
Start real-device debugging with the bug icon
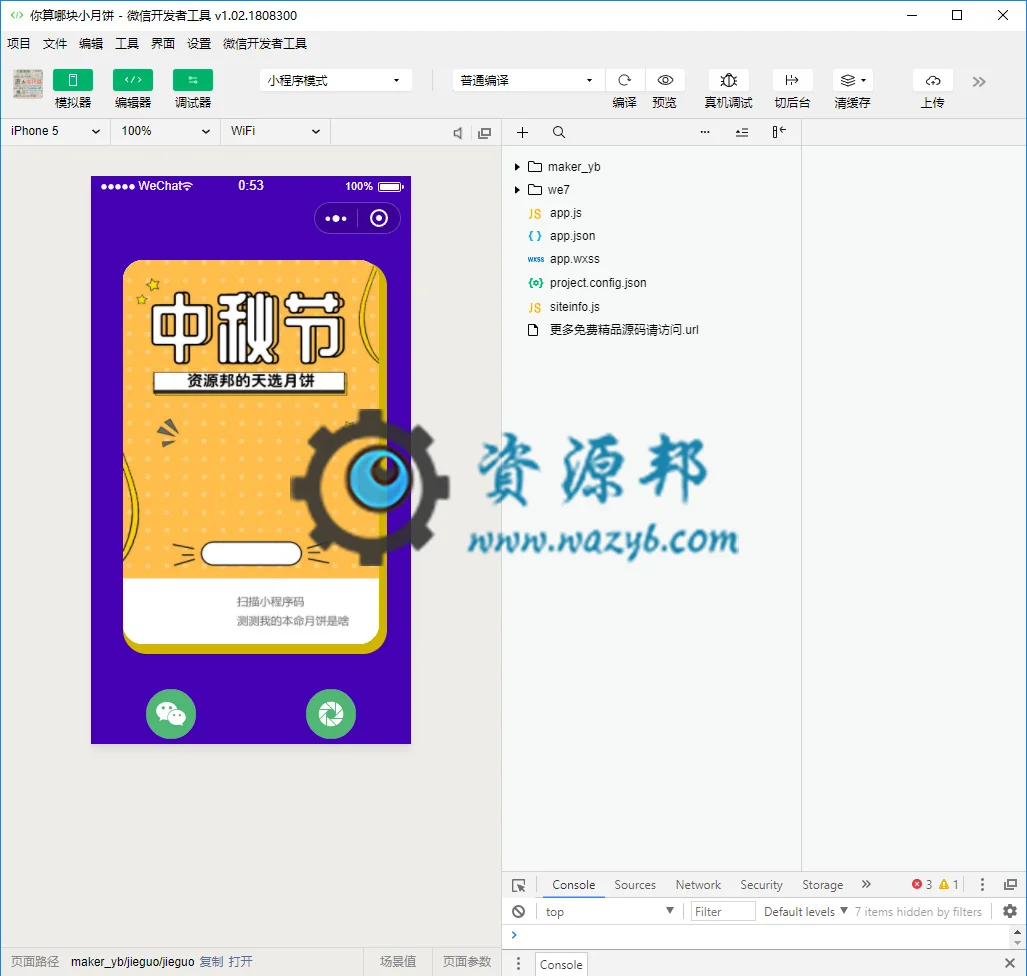pos(728,80)
